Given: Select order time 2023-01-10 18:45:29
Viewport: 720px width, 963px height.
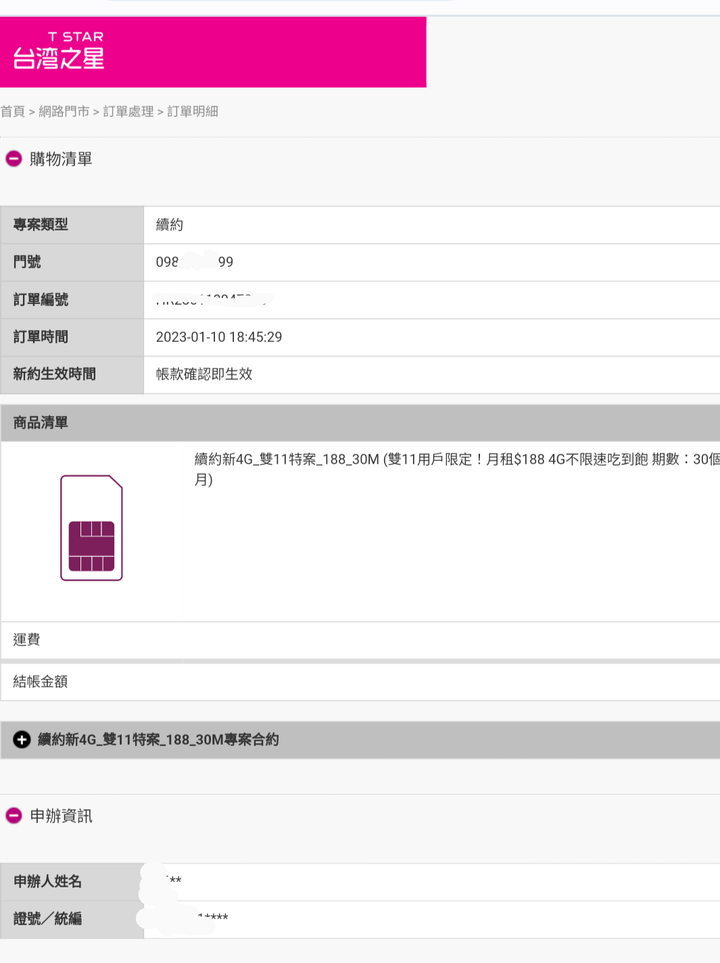Looking at the screenshot, I should point(219,337).
